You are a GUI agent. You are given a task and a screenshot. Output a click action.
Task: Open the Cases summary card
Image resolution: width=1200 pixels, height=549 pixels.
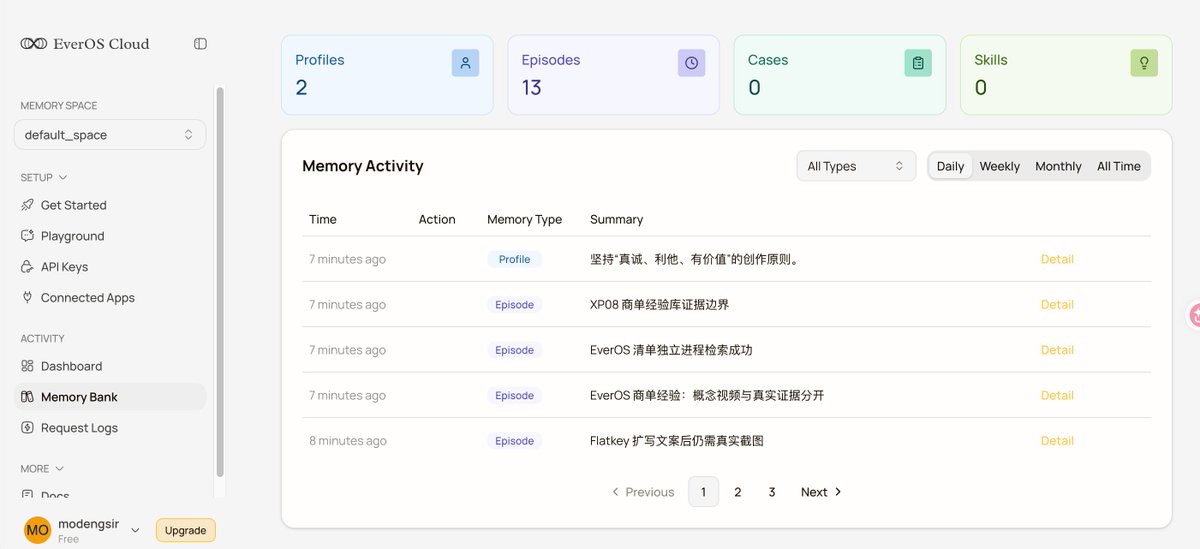point(840,75)
